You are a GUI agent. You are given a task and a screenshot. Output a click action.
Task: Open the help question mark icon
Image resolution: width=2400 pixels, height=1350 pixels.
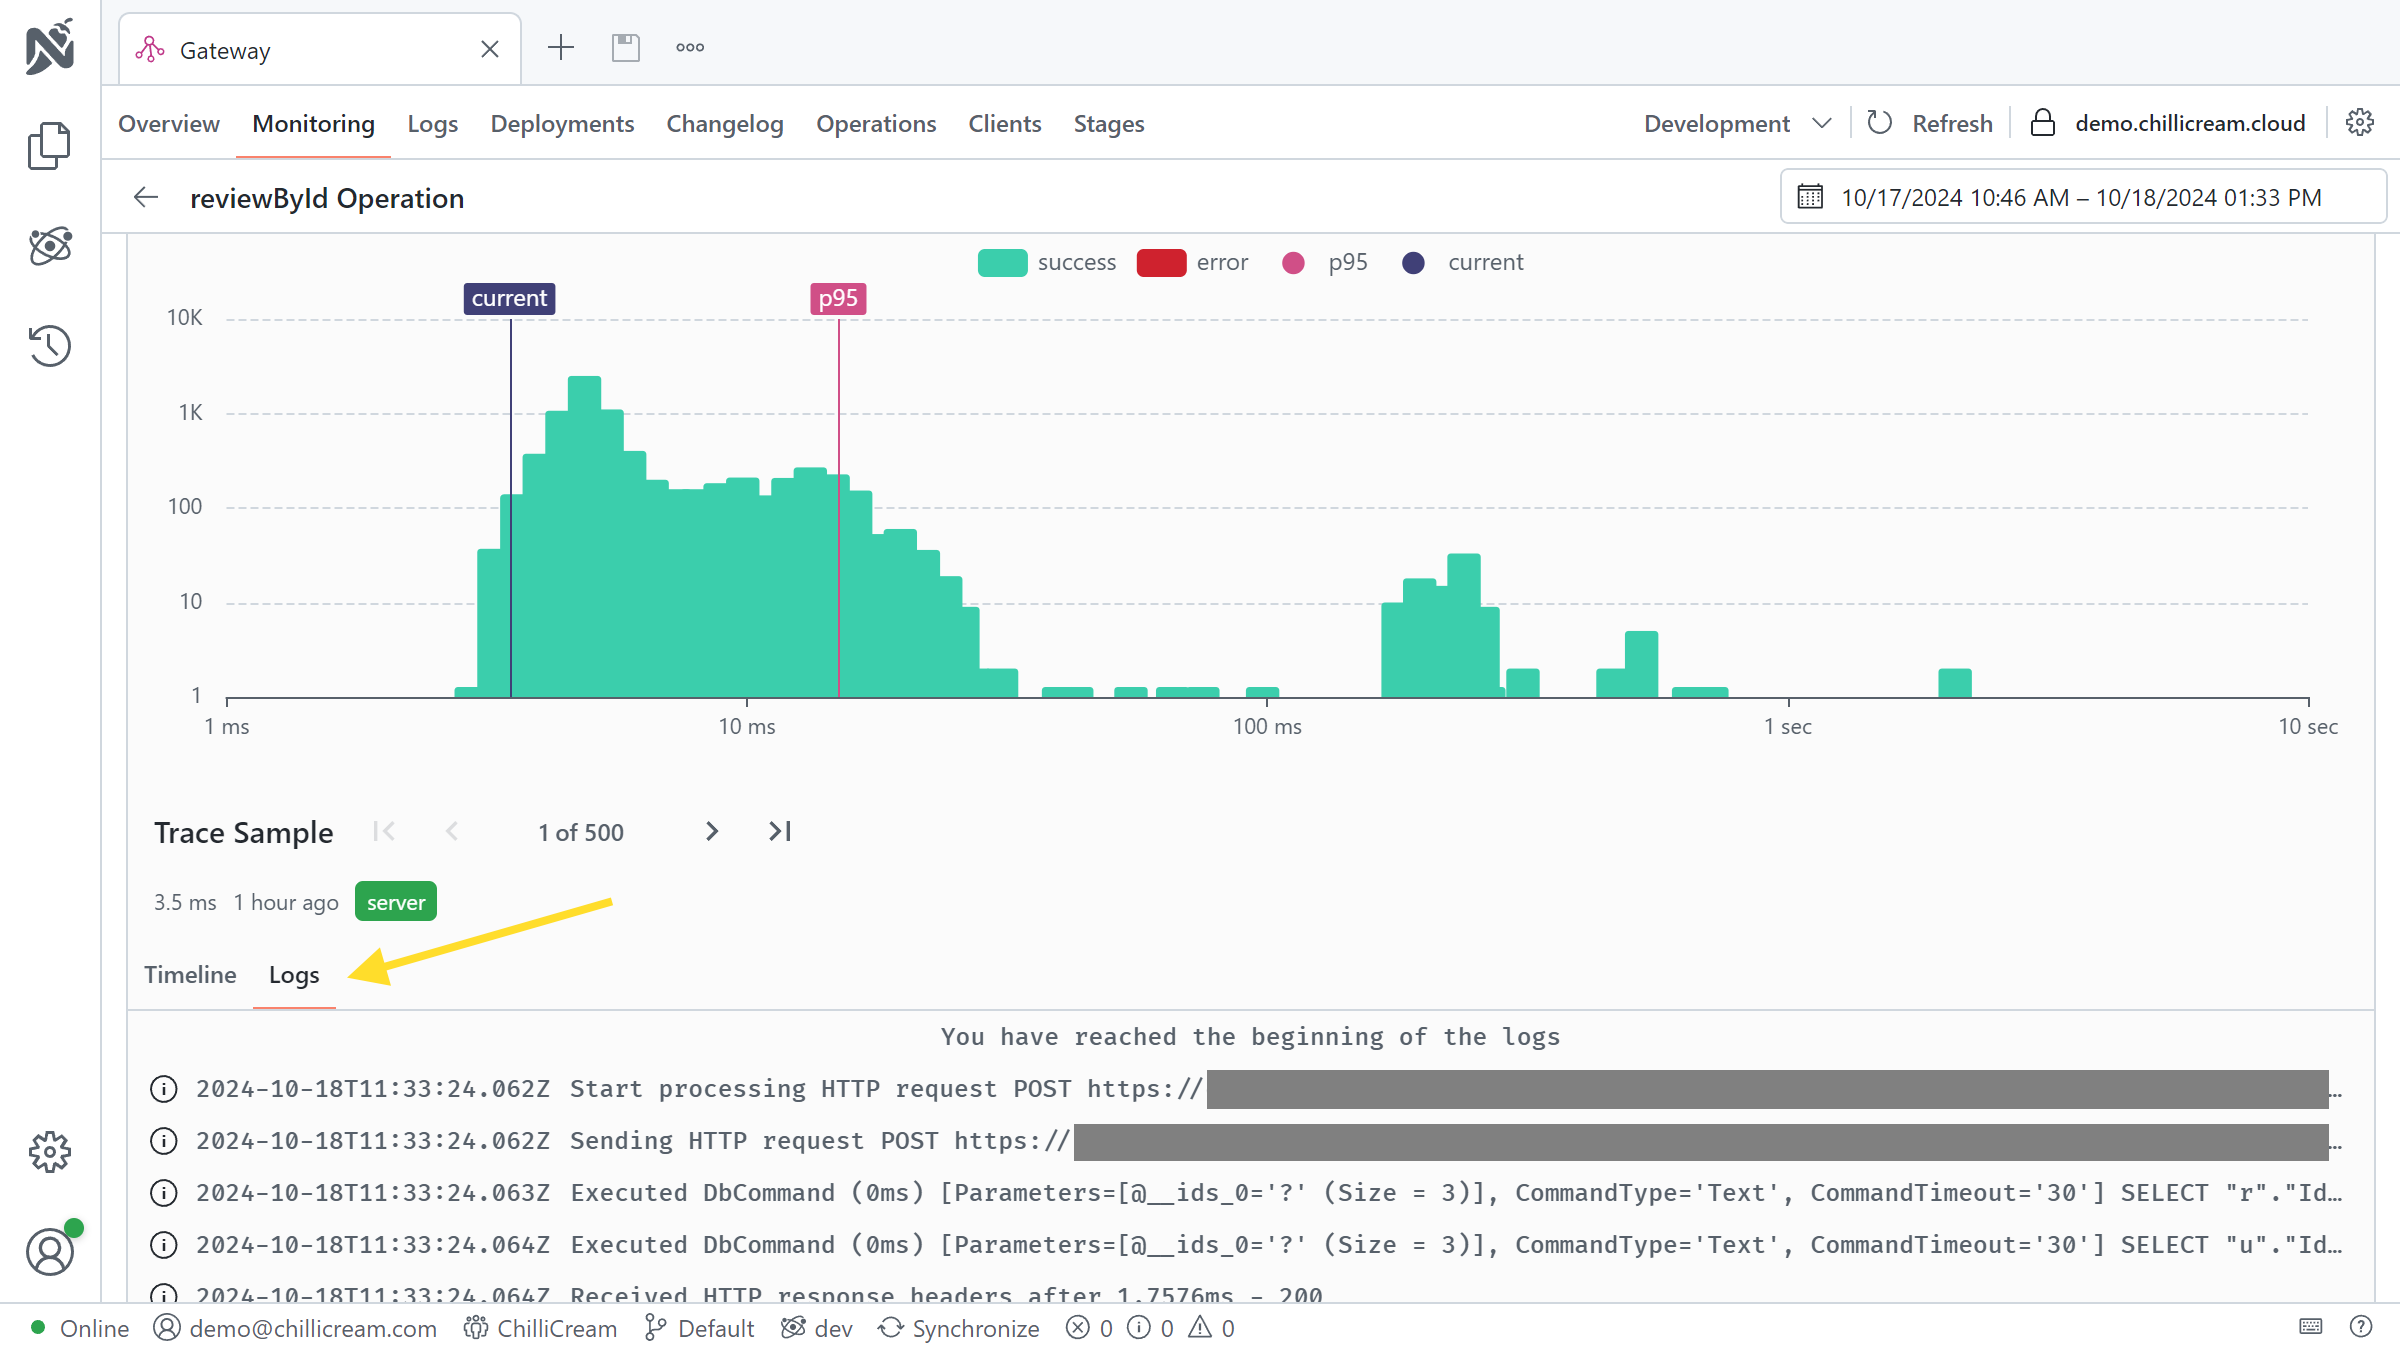(2361, 1327)
